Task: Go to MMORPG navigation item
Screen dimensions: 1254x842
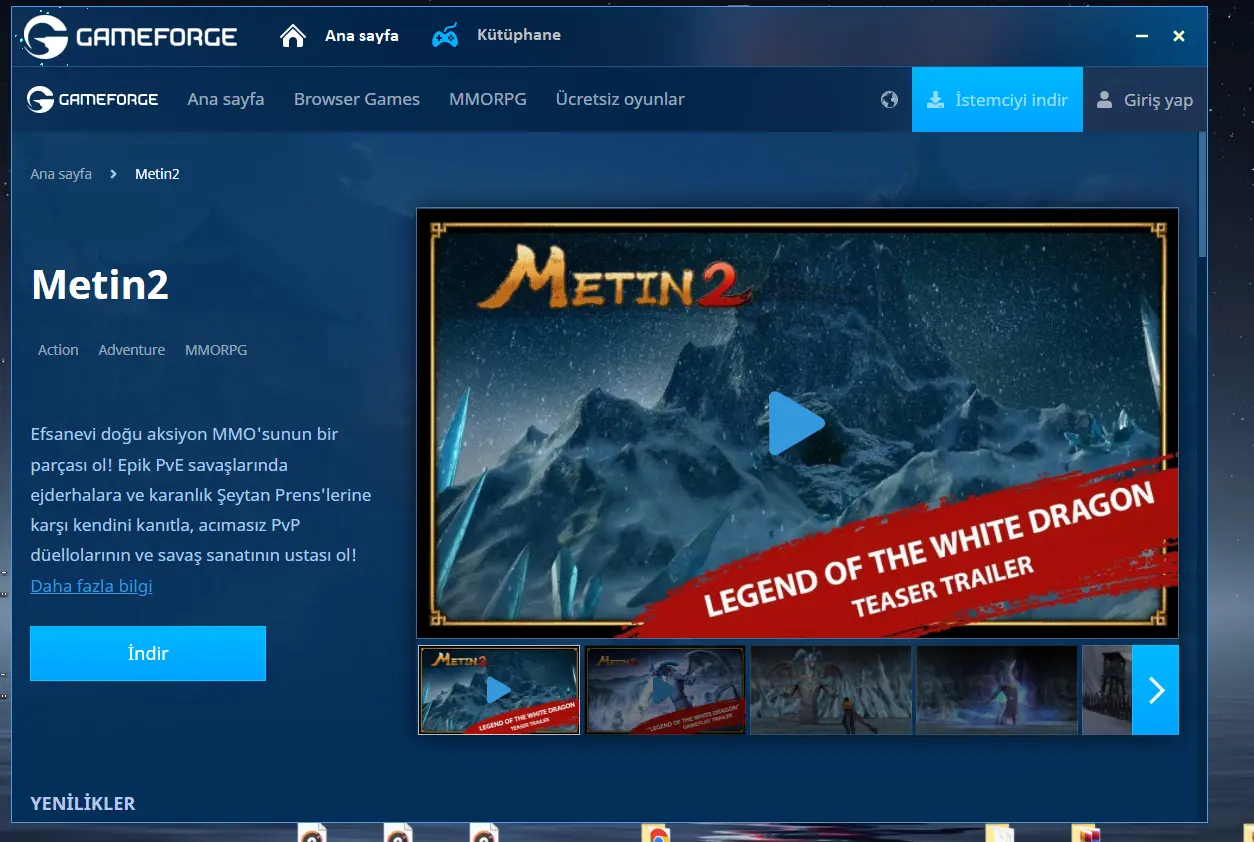Action: pyautogui.click(x=487, y=100)
